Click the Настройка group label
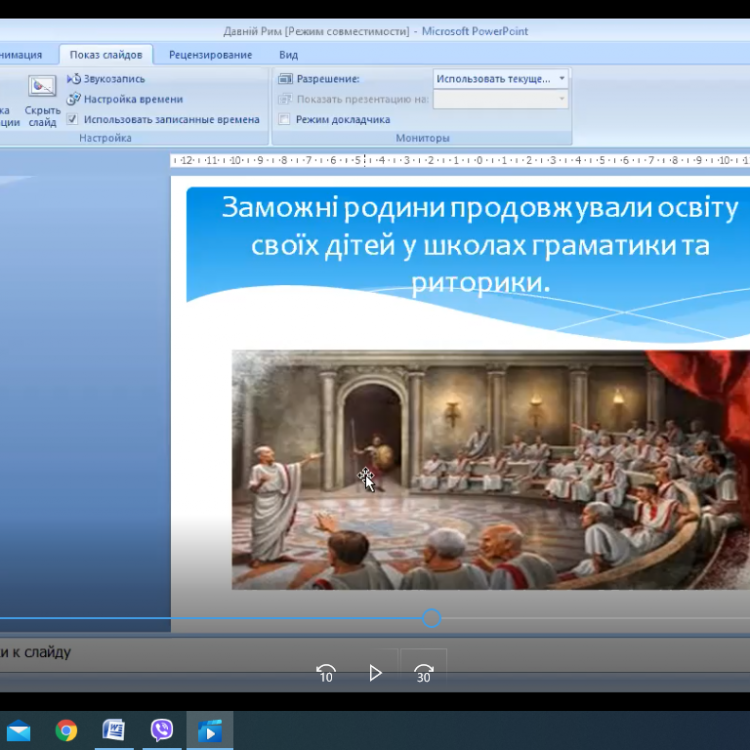 [105, 138]
